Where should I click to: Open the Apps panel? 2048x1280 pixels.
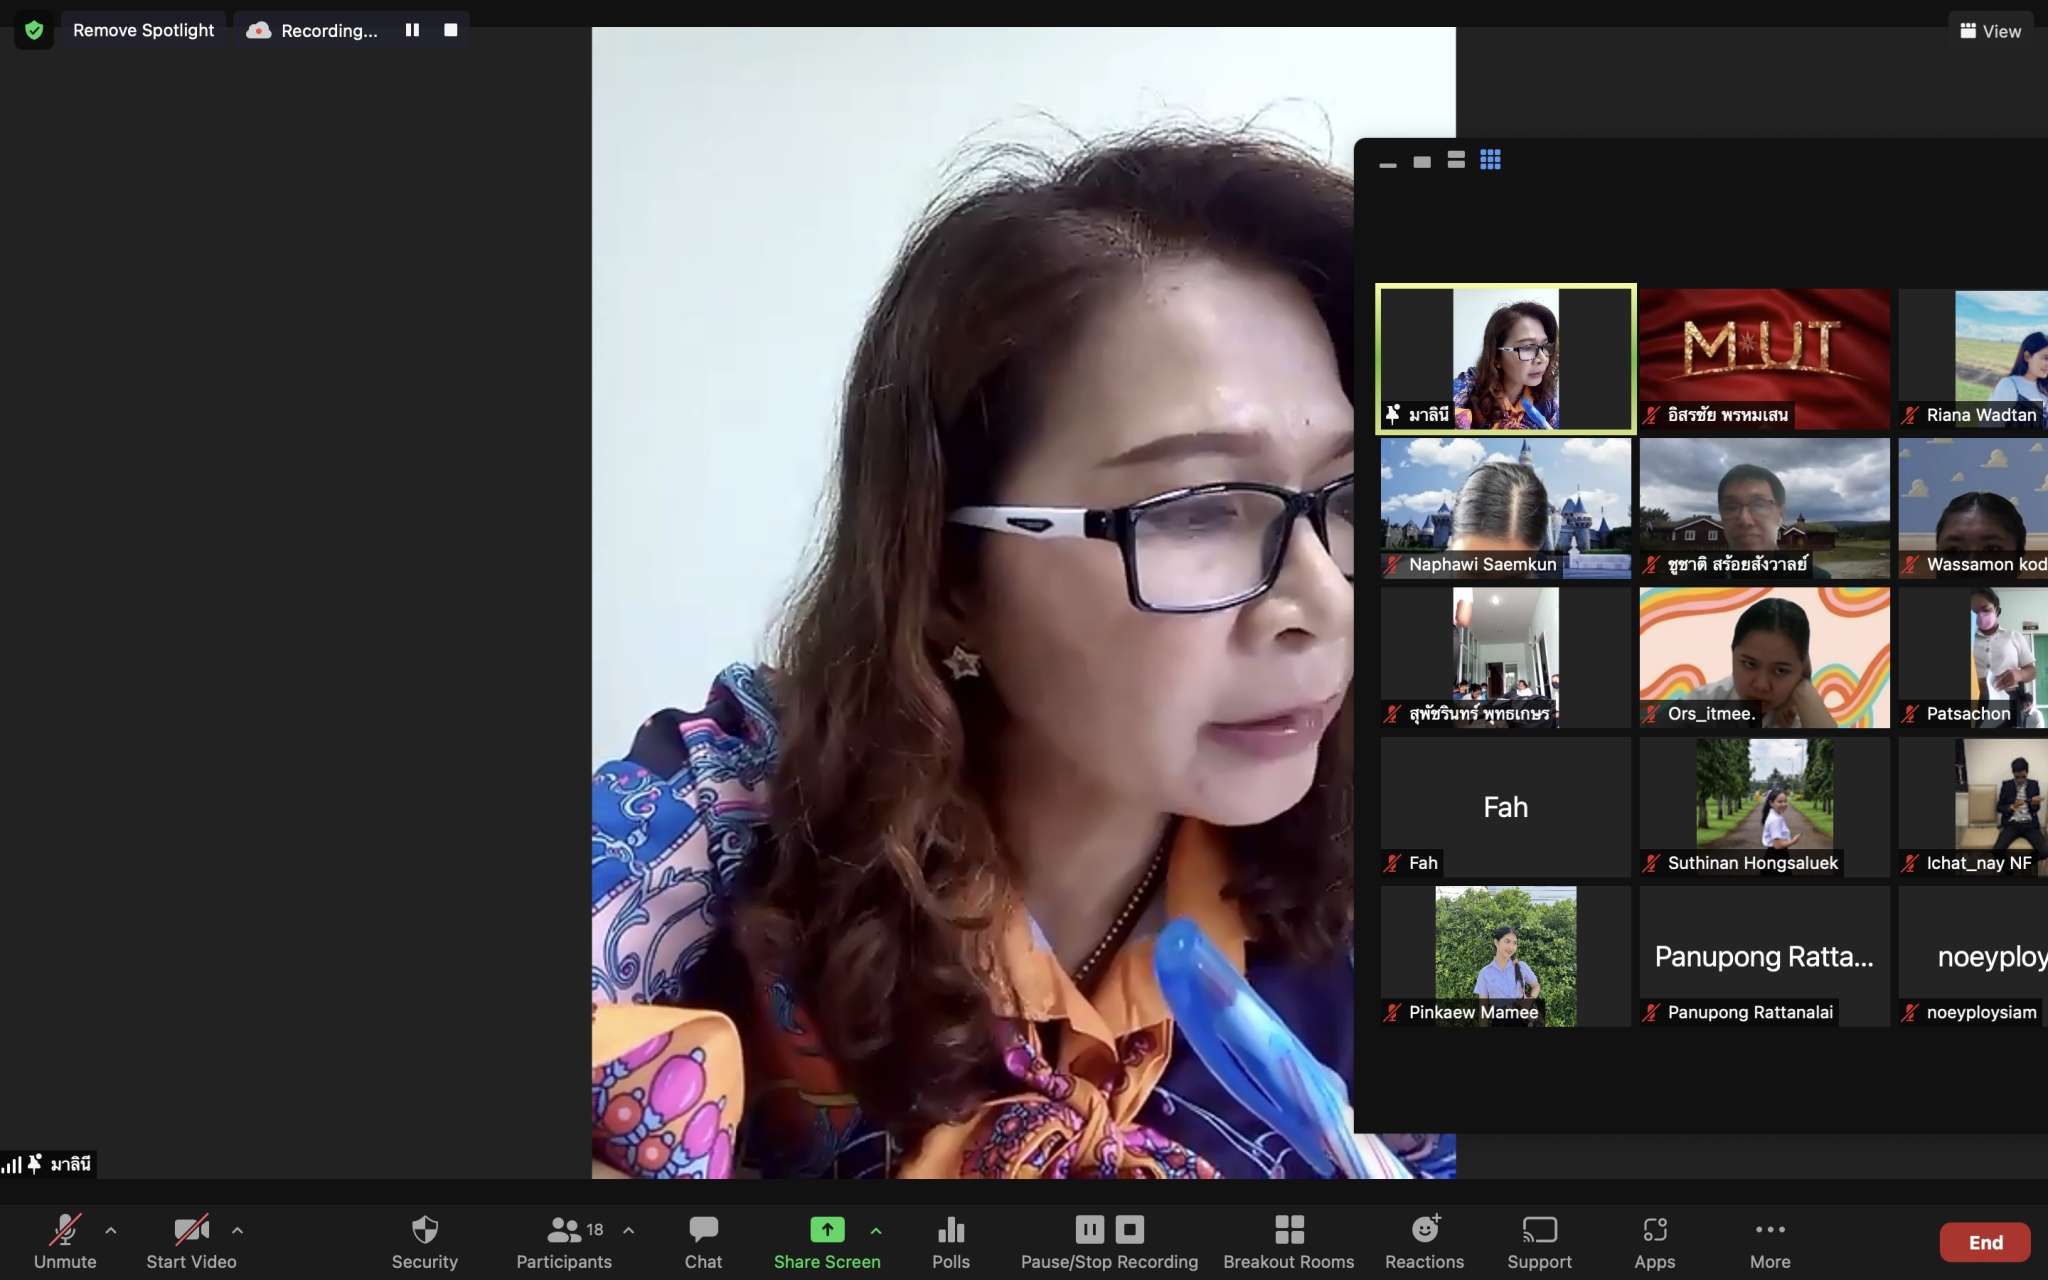[x=1654, y=1241]
